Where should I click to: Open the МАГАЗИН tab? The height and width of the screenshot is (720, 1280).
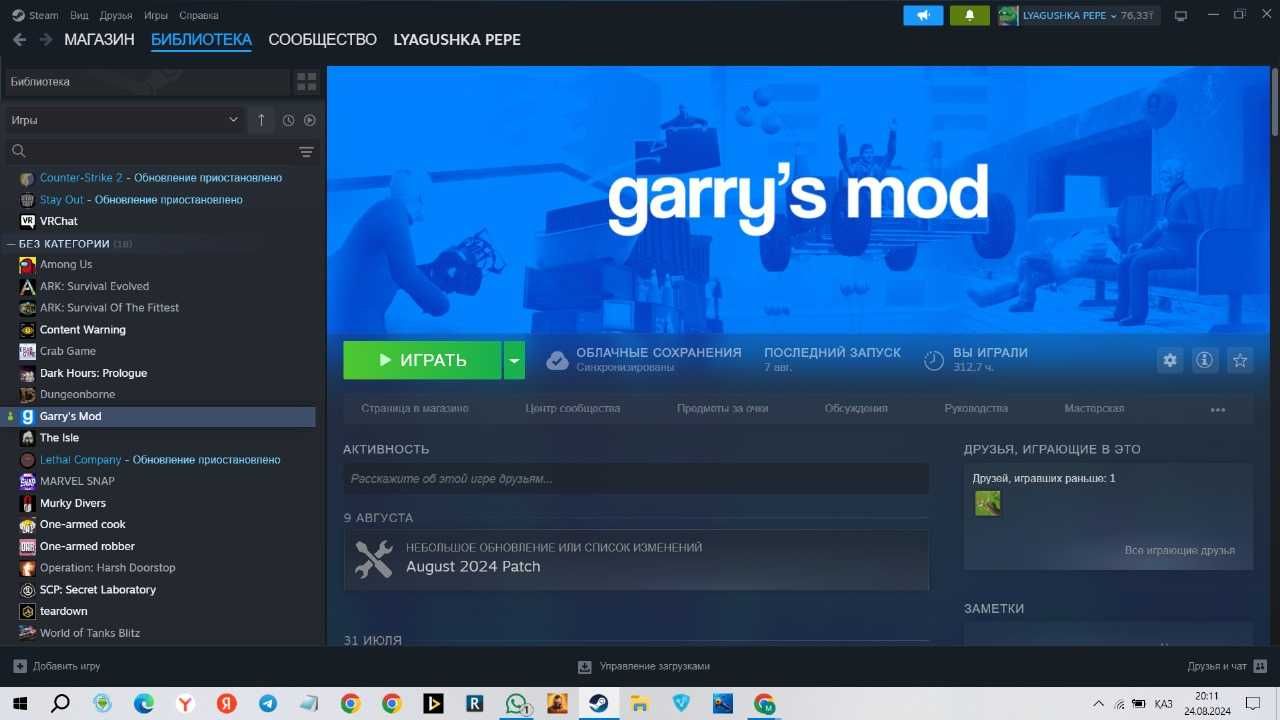click(99, 40)
